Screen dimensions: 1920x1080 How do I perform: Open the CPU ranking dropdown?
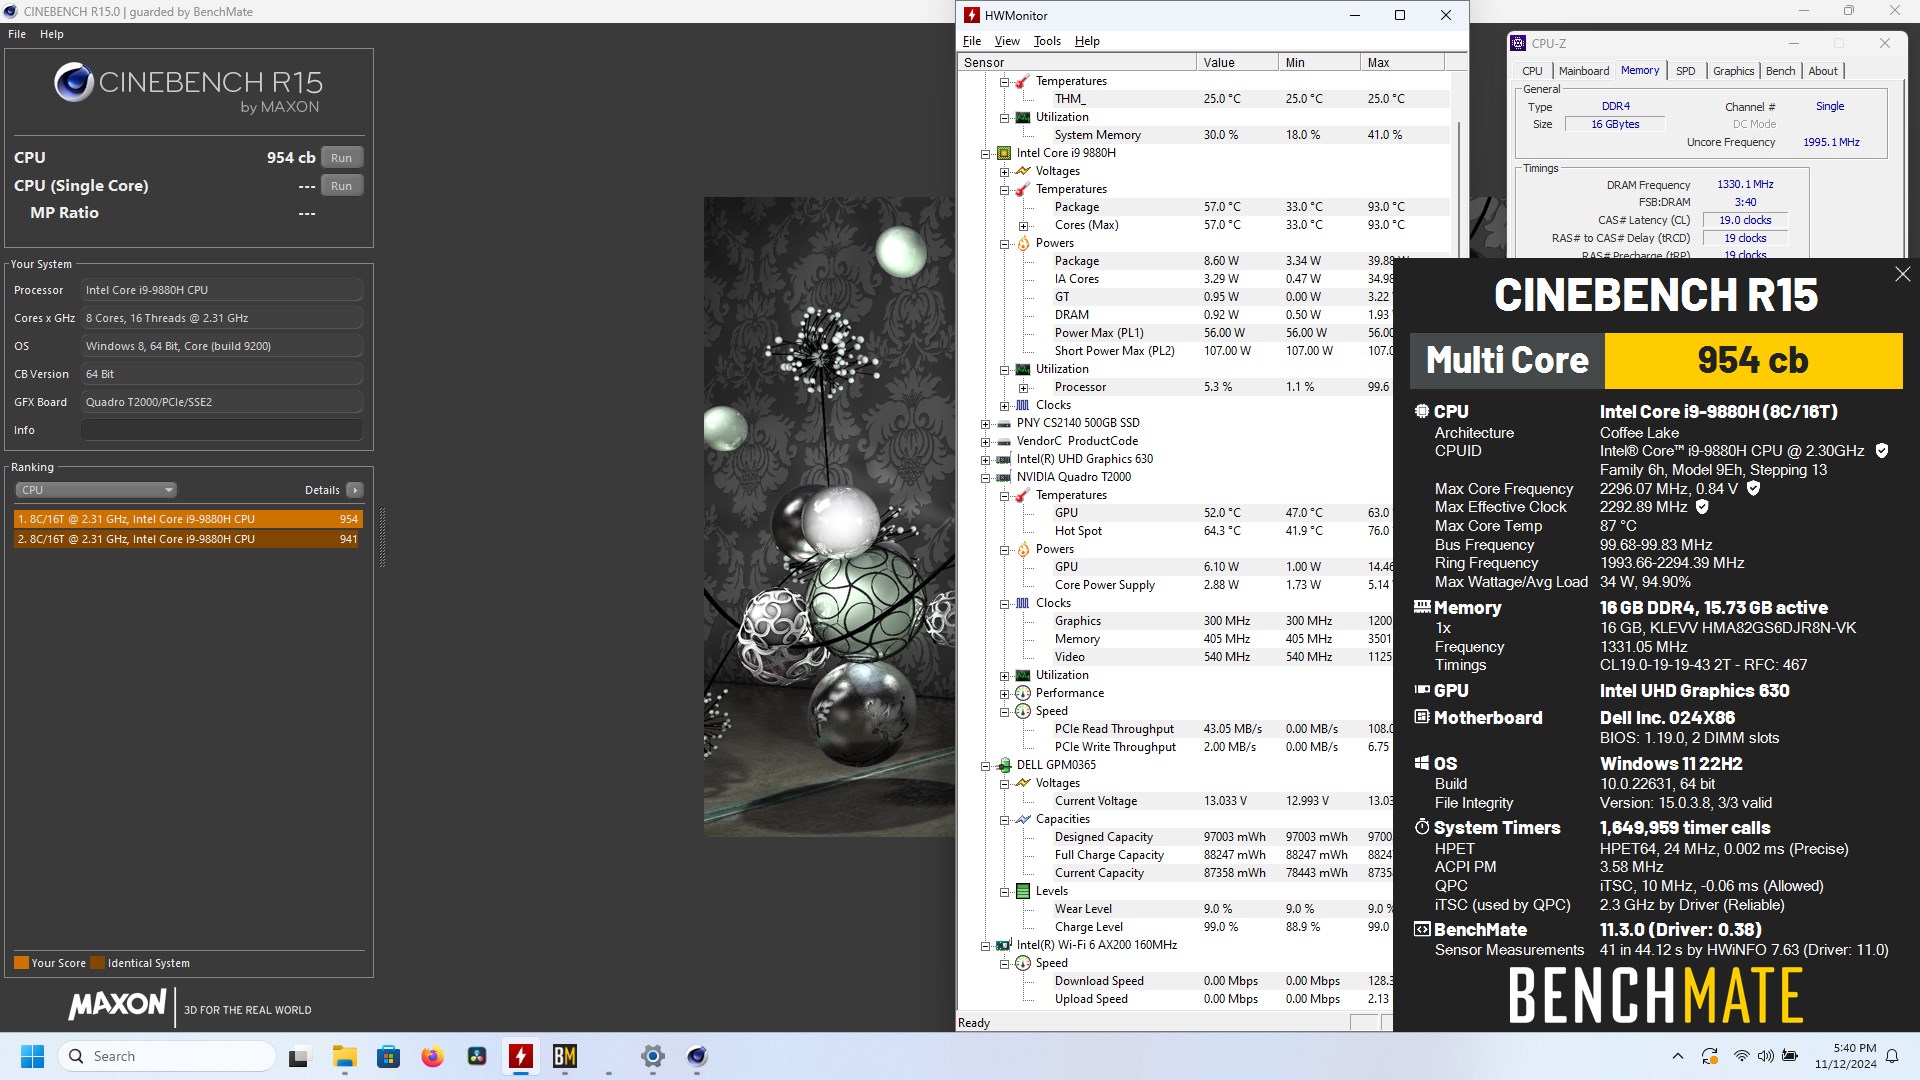point(96,490)
